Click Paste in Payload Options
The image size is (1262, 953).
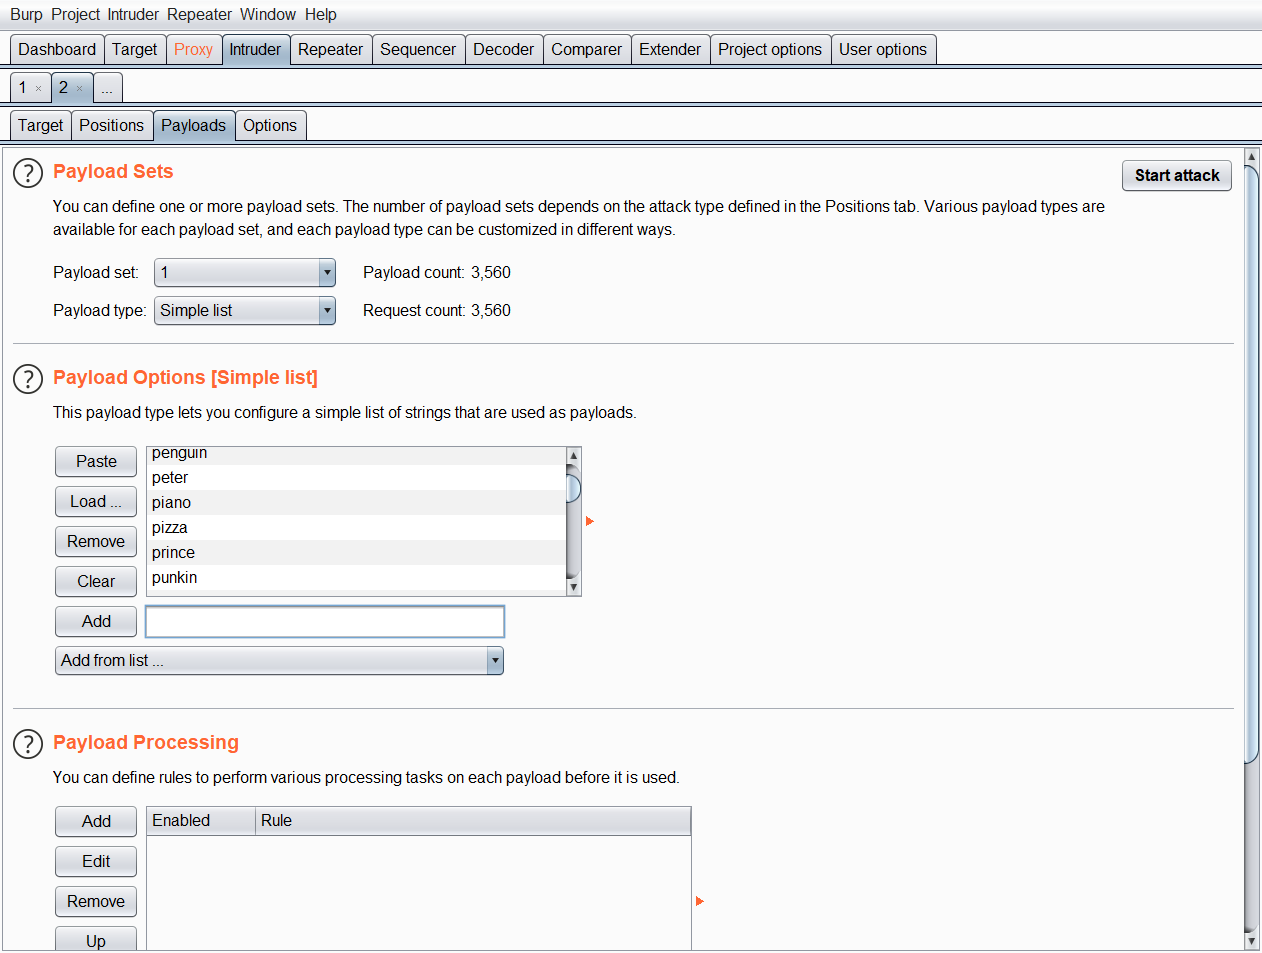coord(96,462)
